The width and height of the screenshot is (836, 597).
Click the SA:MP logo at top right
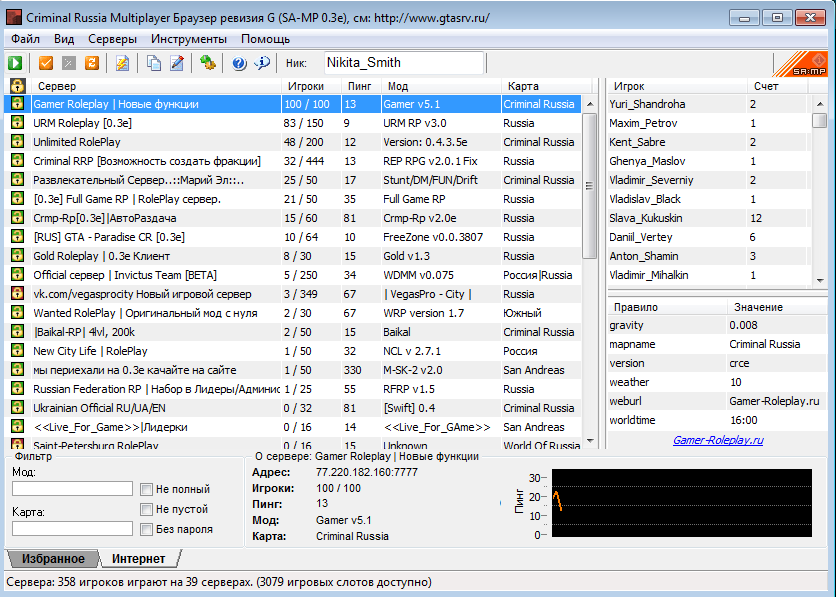click(800, 64)
